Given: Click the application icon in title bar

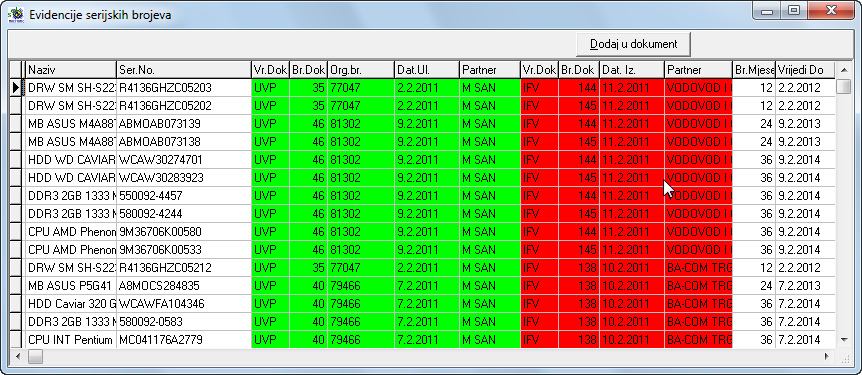Looking at the screenshot, I should pos(15,15).
